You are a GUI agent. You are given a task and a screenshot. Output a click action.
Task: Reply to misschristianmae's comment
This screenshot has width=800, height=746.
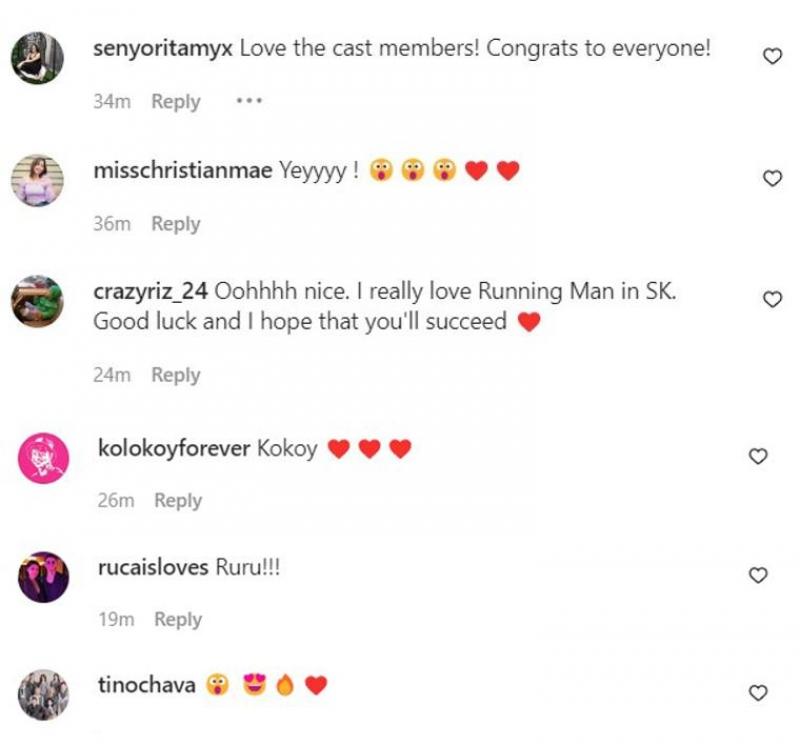[176, 224]
